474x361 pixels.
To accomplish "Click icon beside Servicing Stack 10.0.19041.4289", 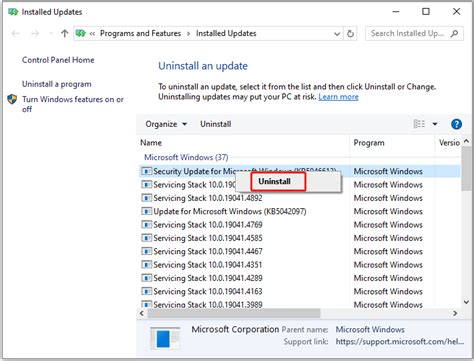I will pyautogui.click(x=146, y=278).
